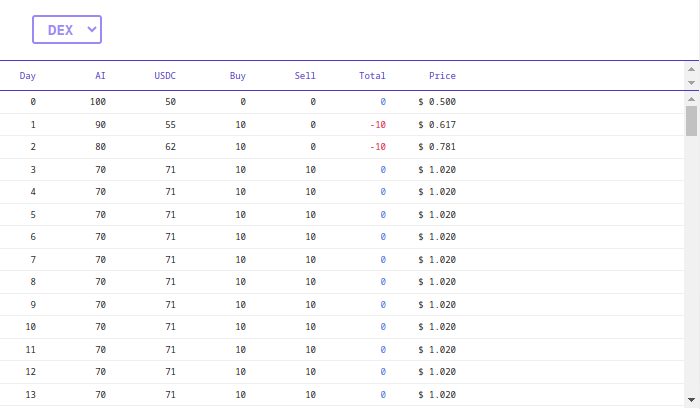The image size is (700, 409).
Task: Click the AI column header
Action: click(x=100, y=76)
